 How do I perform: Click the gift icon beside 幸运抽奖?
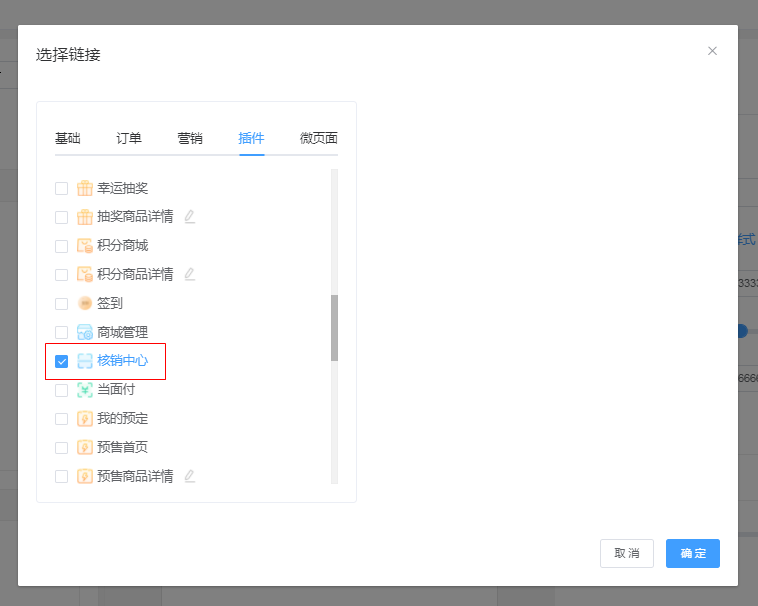click(x=85, y=188)
